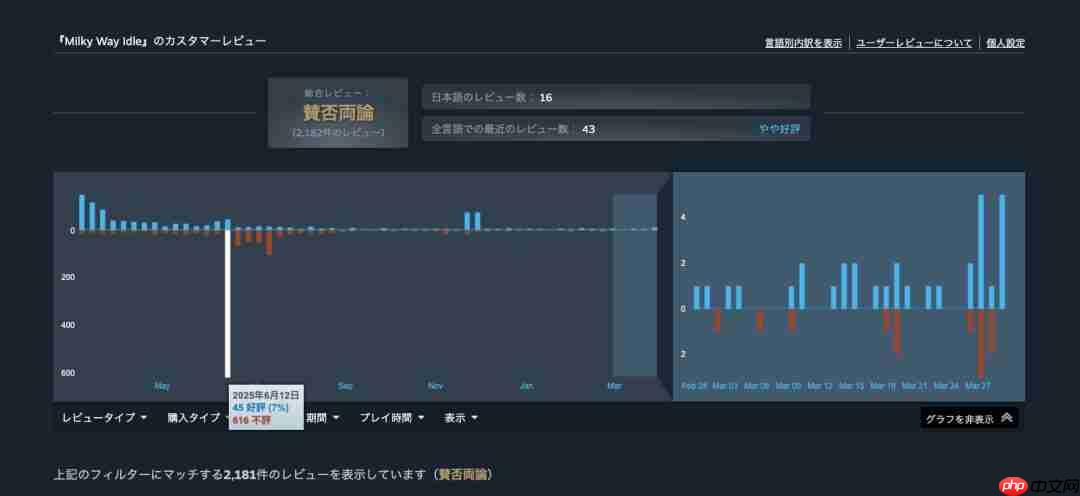Follow the ユーザーレビューについて link
The width and height of the screenshot is (1080, 496).
point(914,43)
